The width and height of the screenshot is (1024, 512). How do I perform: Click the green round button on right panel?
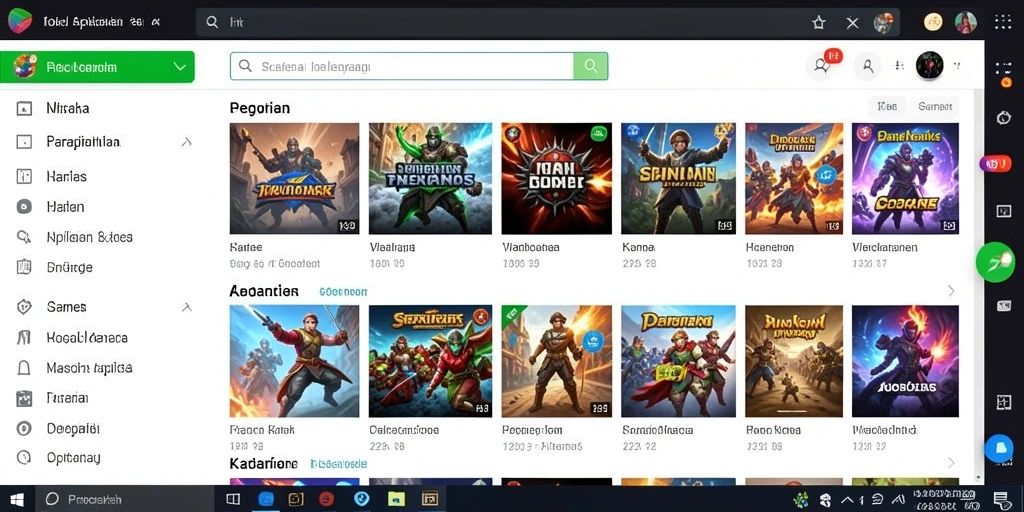click(996, 262)
